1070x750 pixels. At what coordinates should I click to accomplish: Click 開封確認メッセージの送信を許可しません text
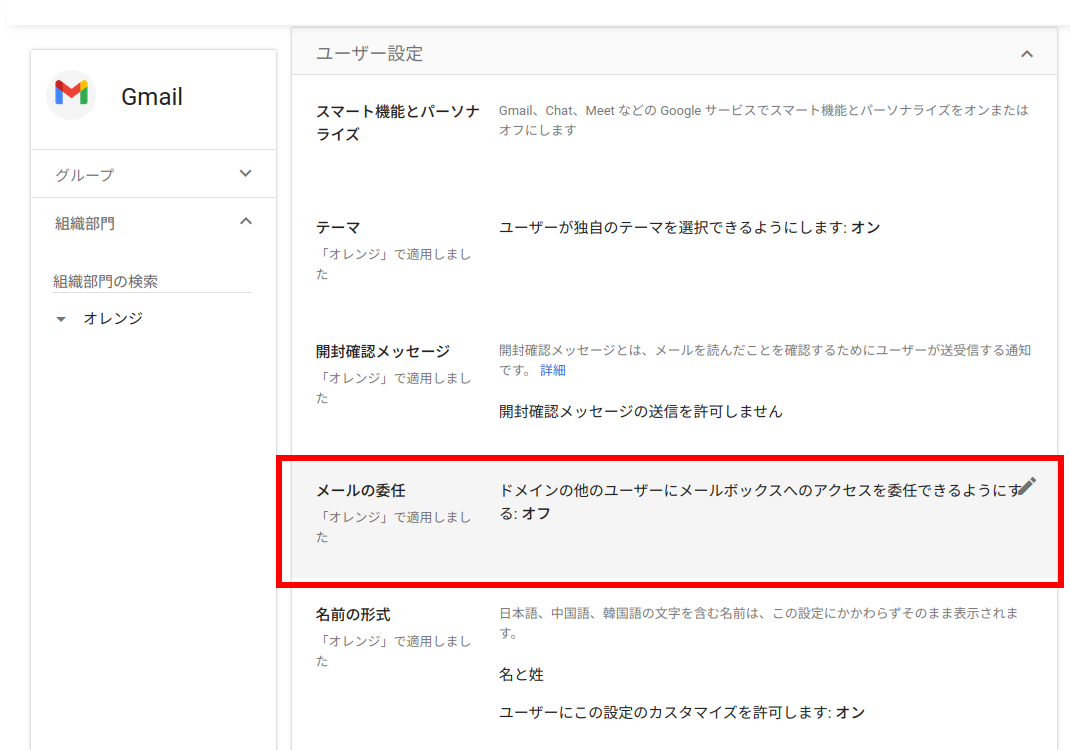tap(640, 411)
